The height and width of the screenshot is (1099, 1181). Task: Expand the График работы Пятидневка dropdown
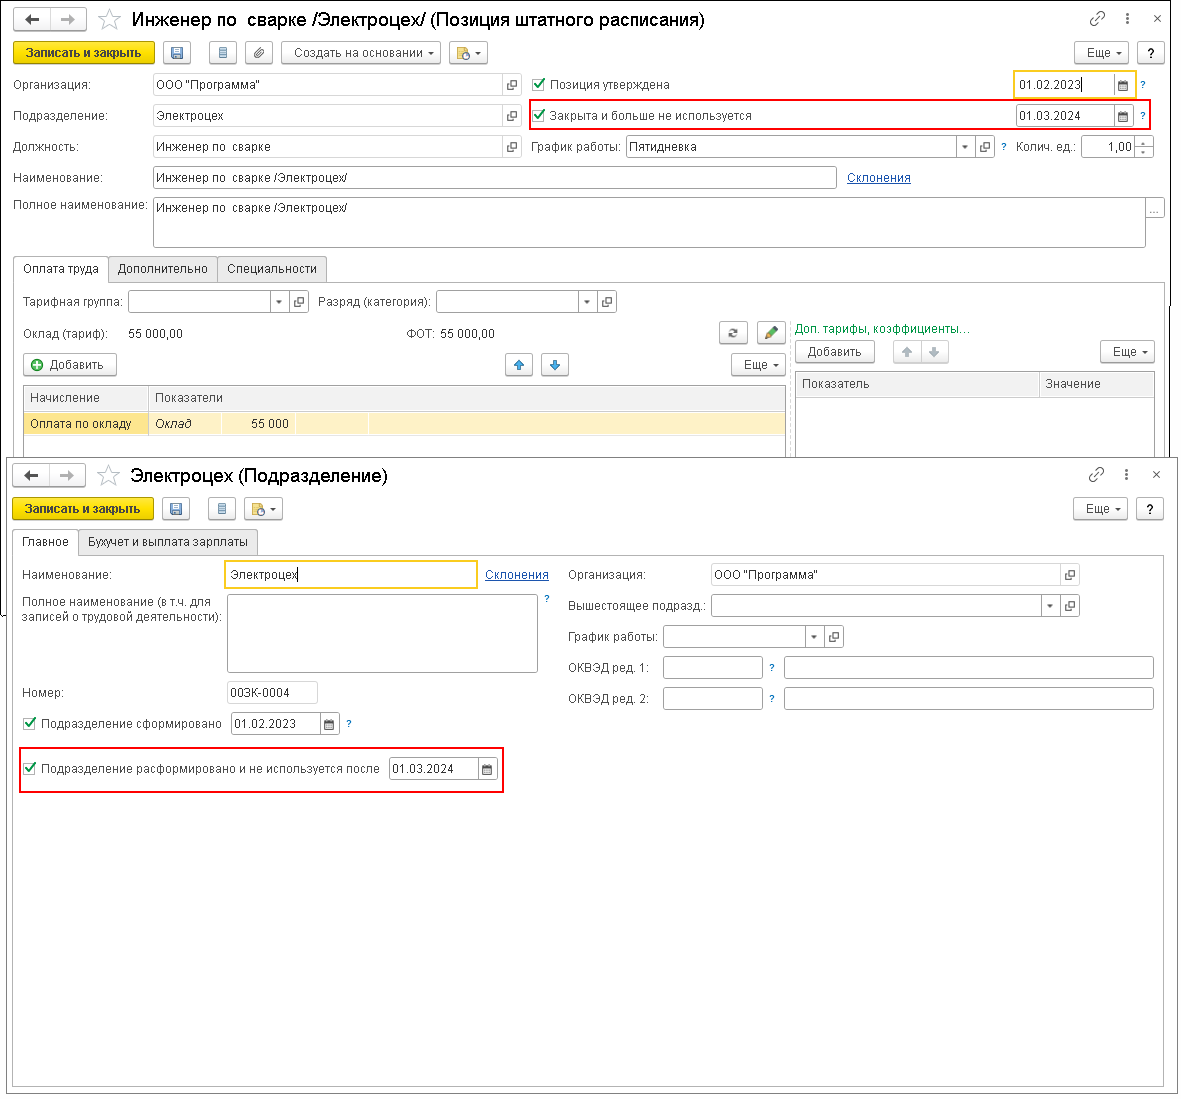click(965, 147)
